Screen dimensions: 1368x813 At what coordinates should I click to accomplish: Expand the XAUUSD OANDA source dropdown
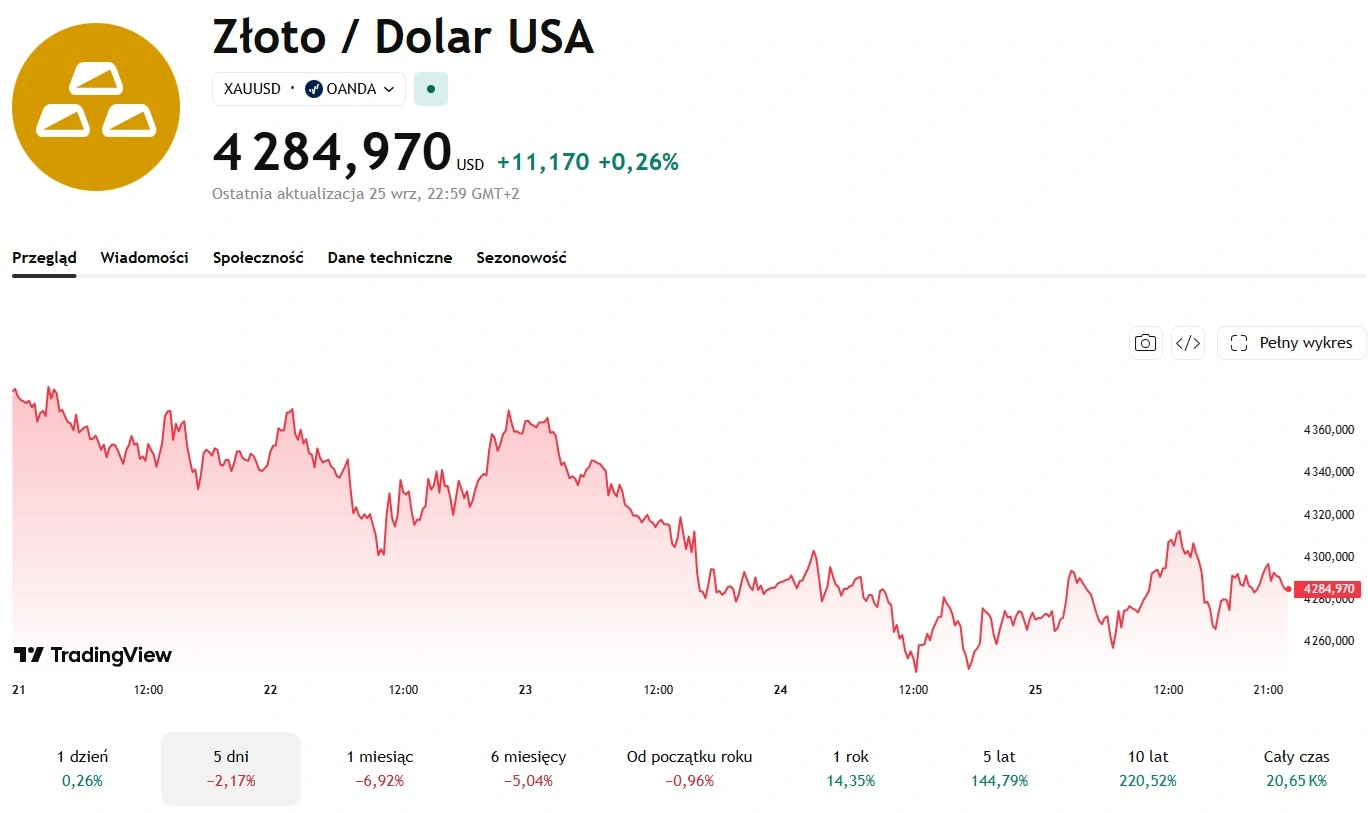coord(309,89)
